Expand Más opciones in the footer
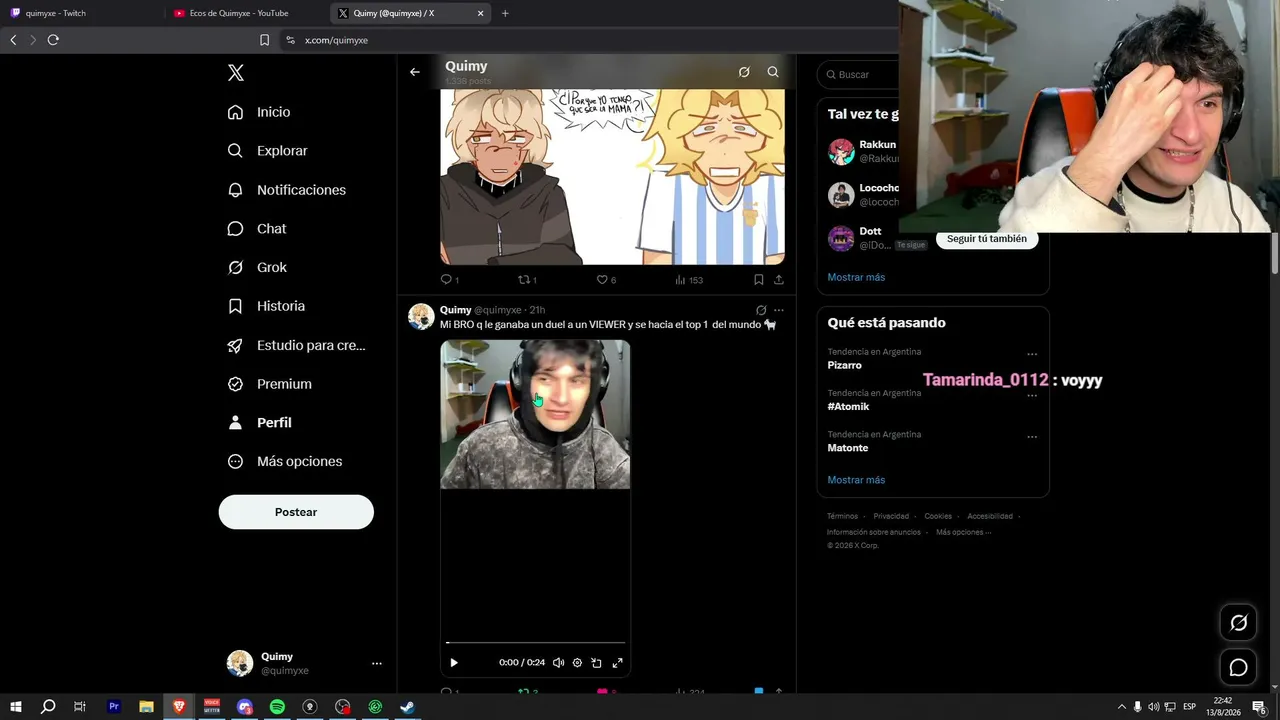The height and width of the screenshot is (720, 1280). pos(963,532)
